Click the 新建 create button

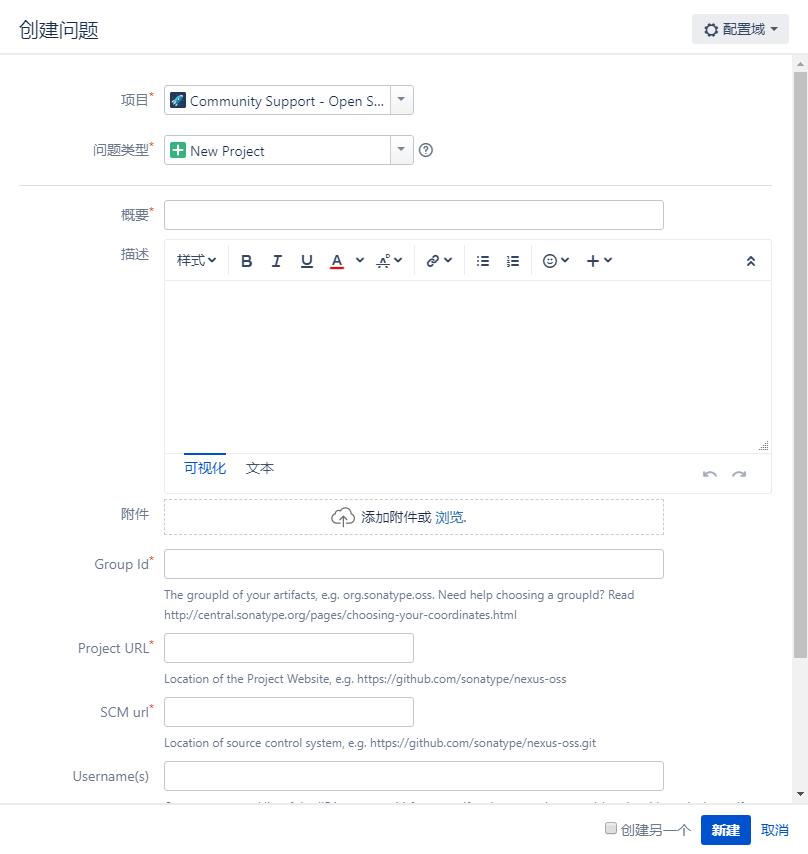point(725,830)
